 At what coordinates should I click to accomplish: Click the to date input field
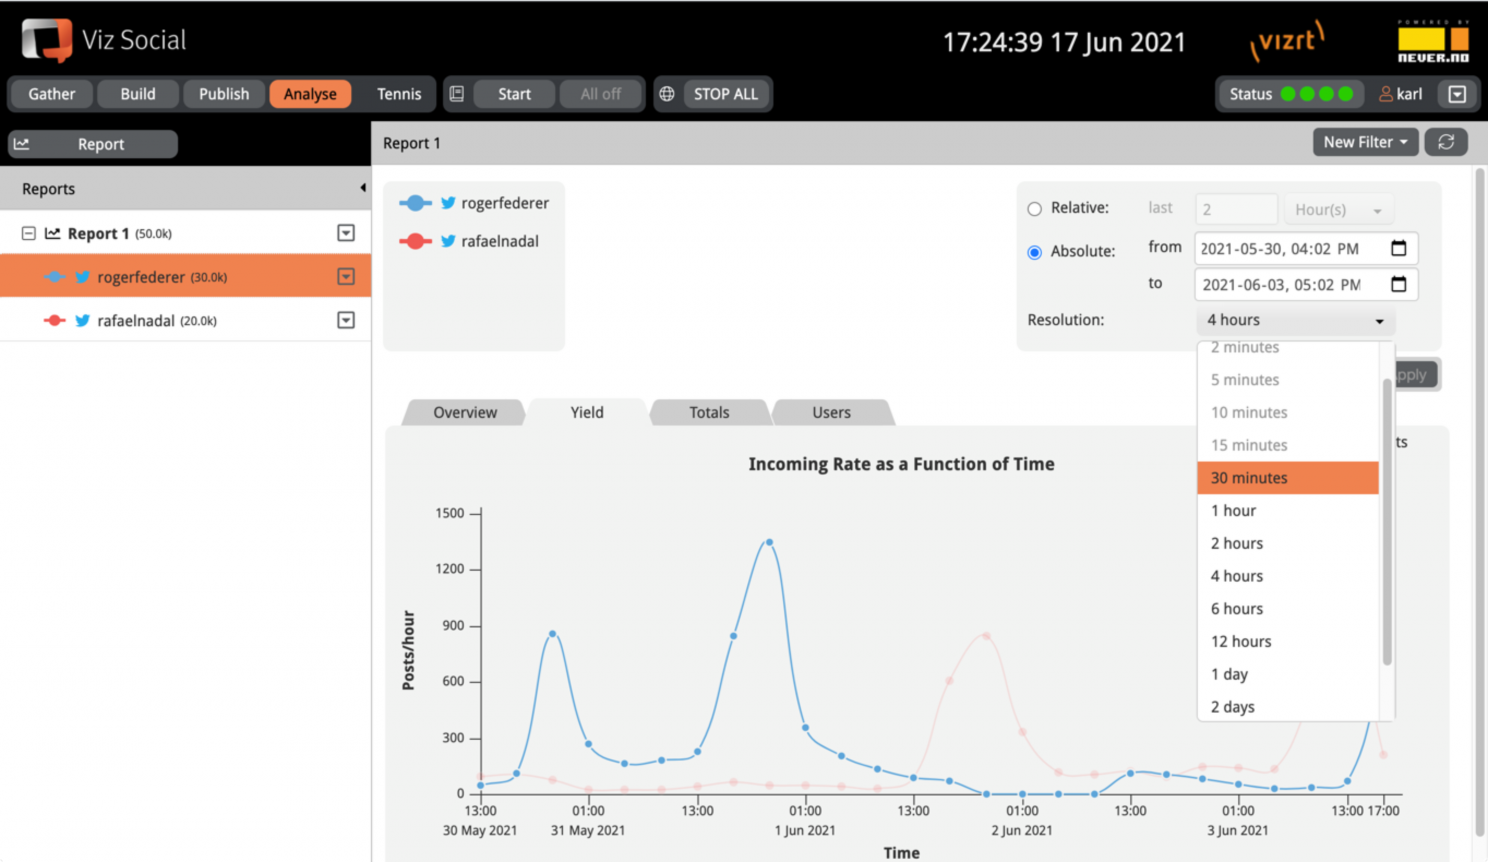point(1306,285)
